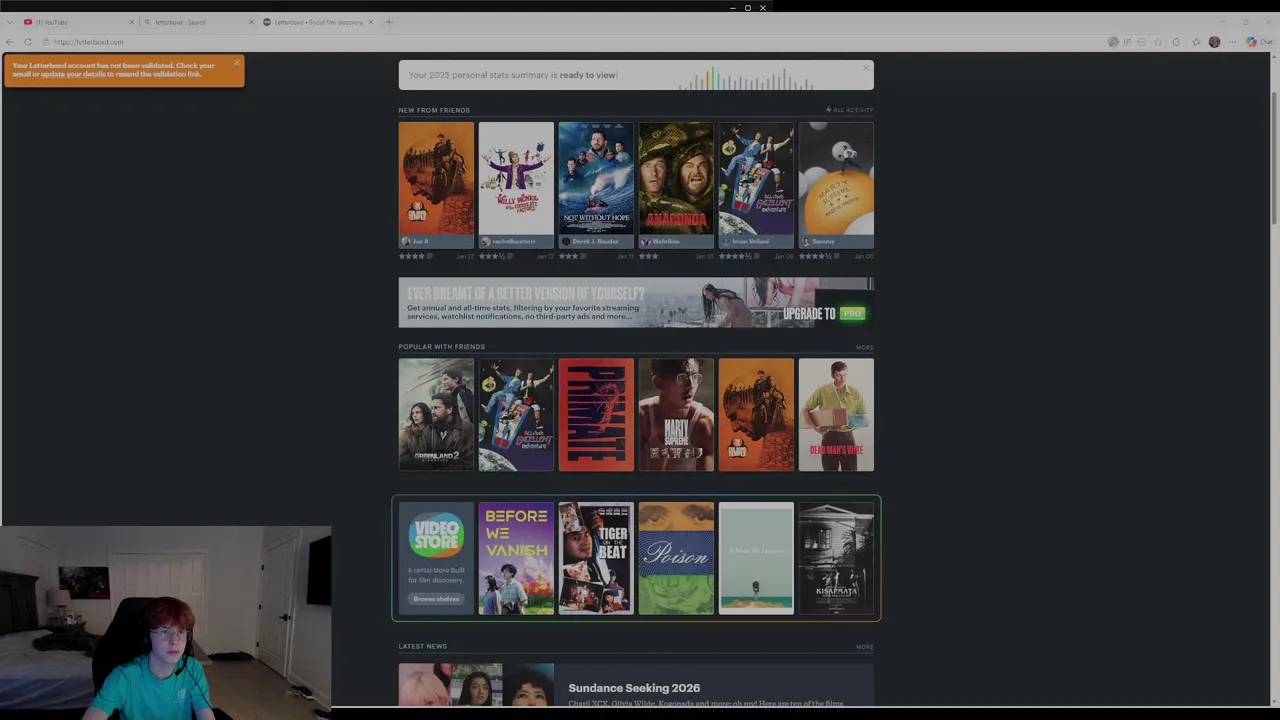The image size is (1280, 720).
Task: Open the browser profile avatar
Action: tap(1214, 42)
